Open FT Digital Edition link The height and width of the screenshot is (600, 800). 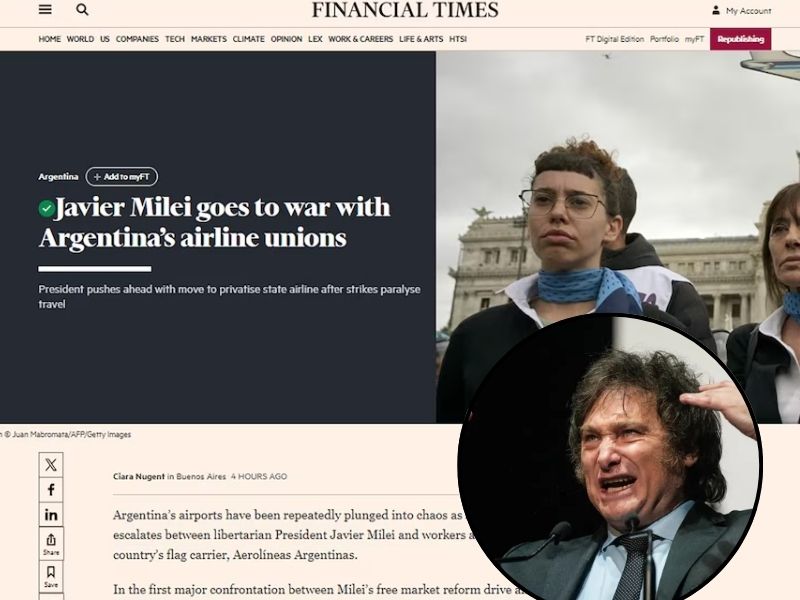(x=614, y=39)
